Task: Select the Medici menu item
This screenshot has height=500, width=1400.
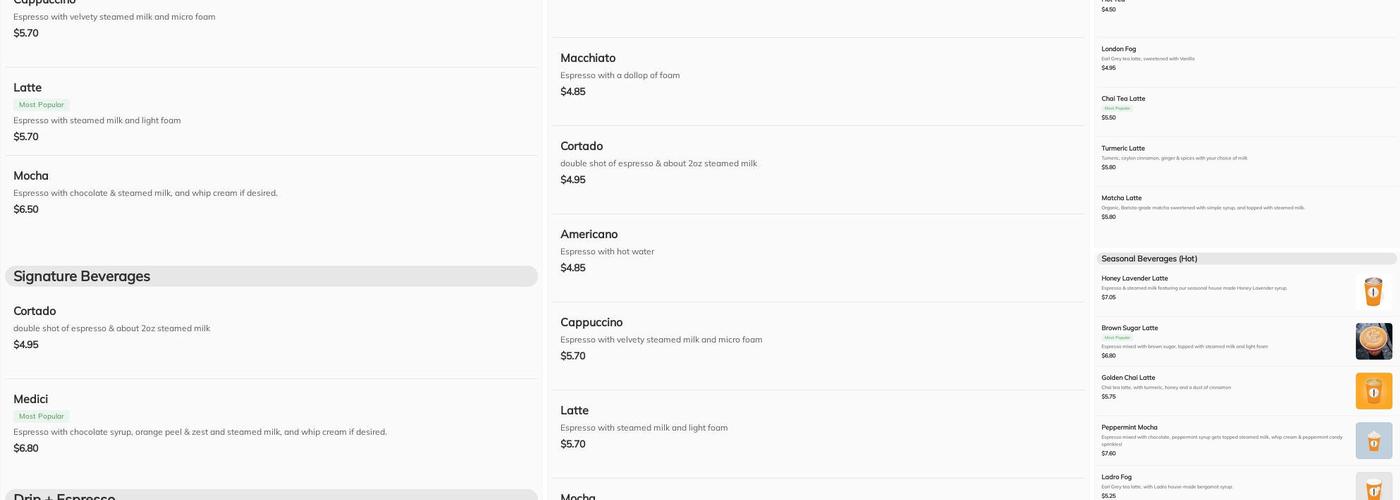Action: point(30,399)
